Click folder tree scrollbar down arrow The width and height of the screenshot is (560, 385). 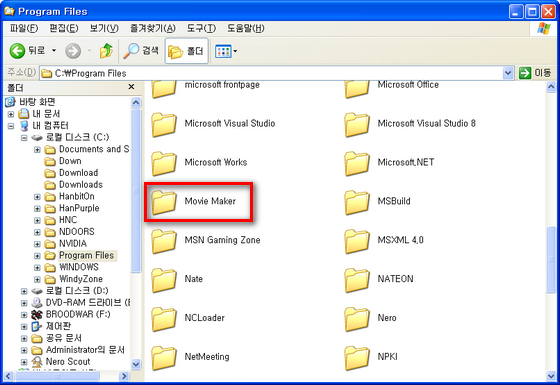click(136, 365)
